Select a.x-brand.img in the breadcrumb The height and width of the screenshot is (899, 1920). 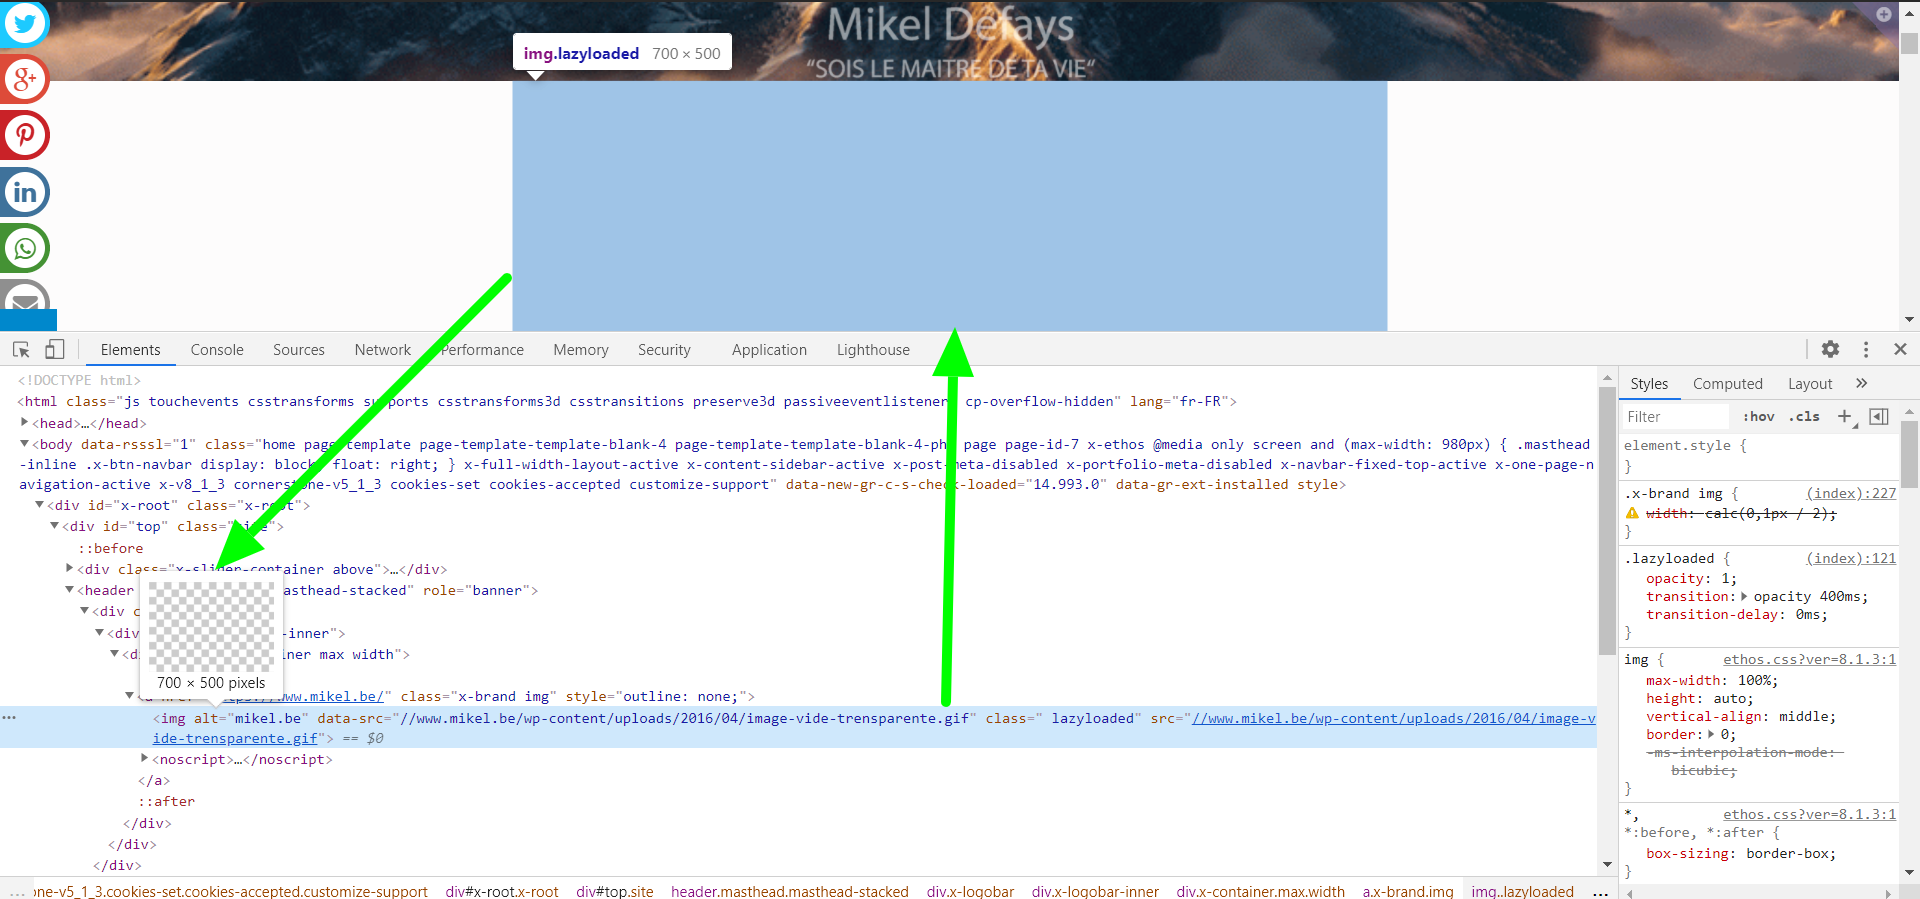click(x=1408, y=891)
